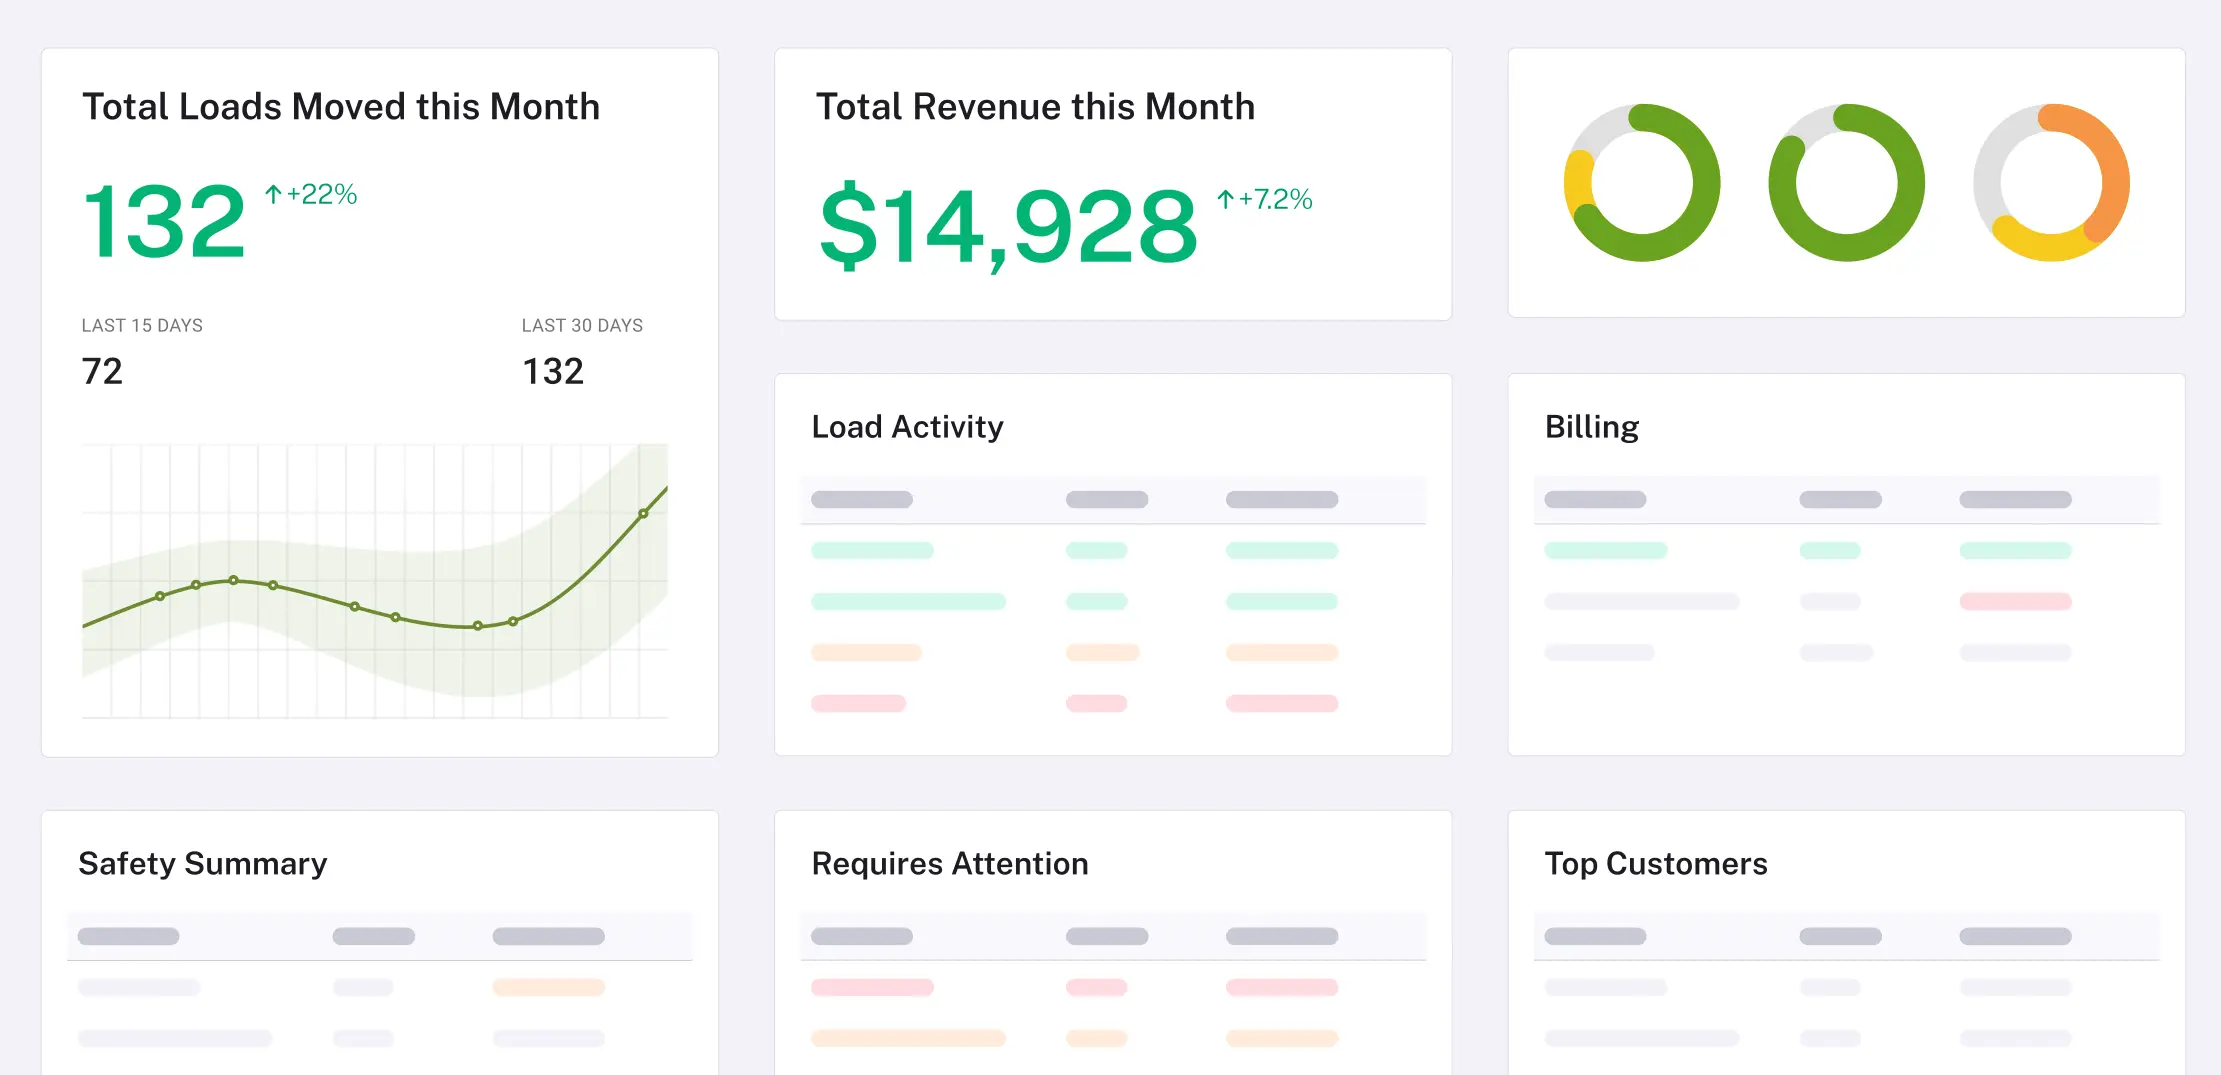Click the orange and yellow donut chart
This screenshot has width=2221, height=1075.
[2051, 183]
